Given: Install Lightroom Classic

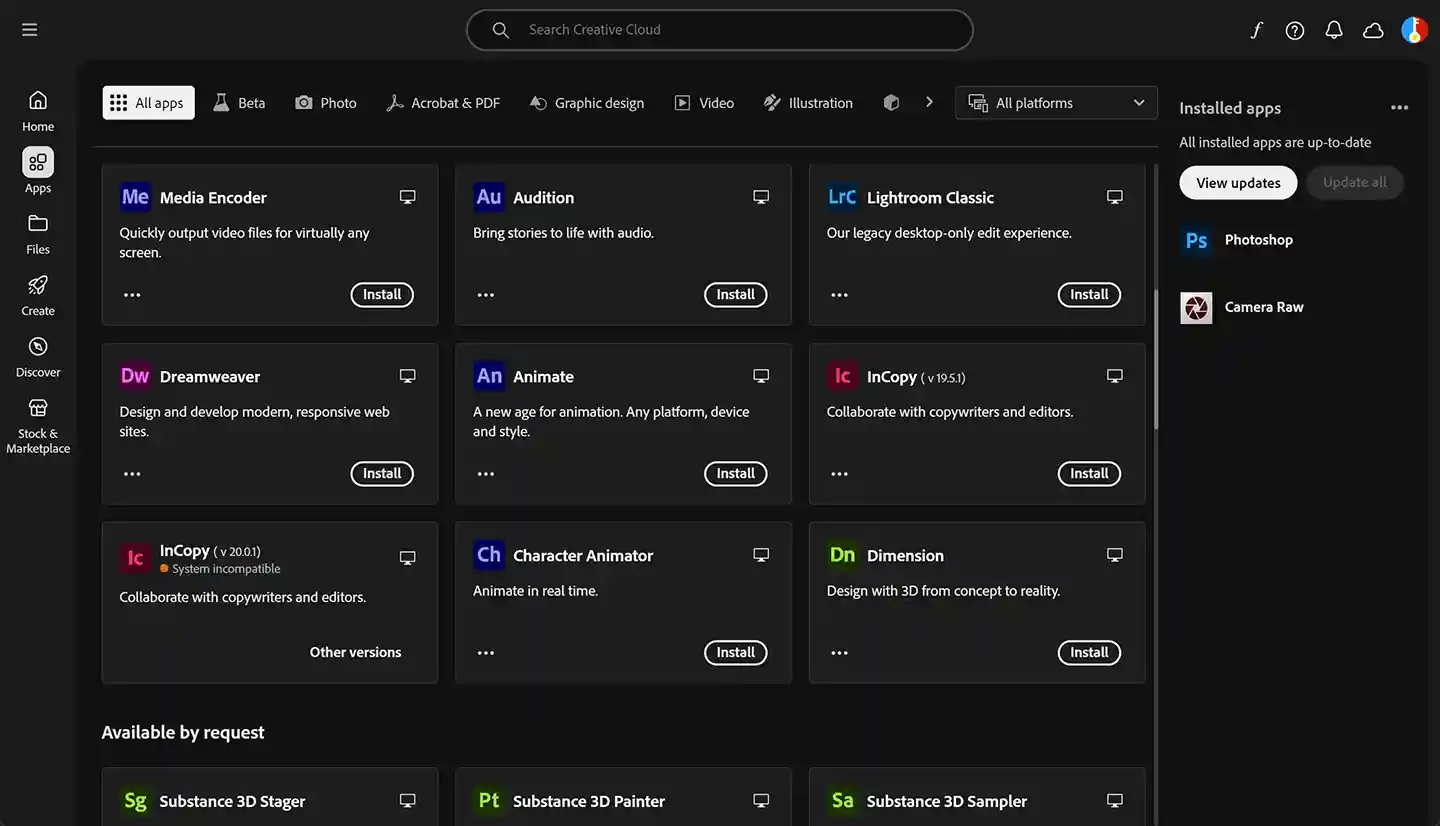Looking at the screenshot, I should click(x=1089, y=295).
